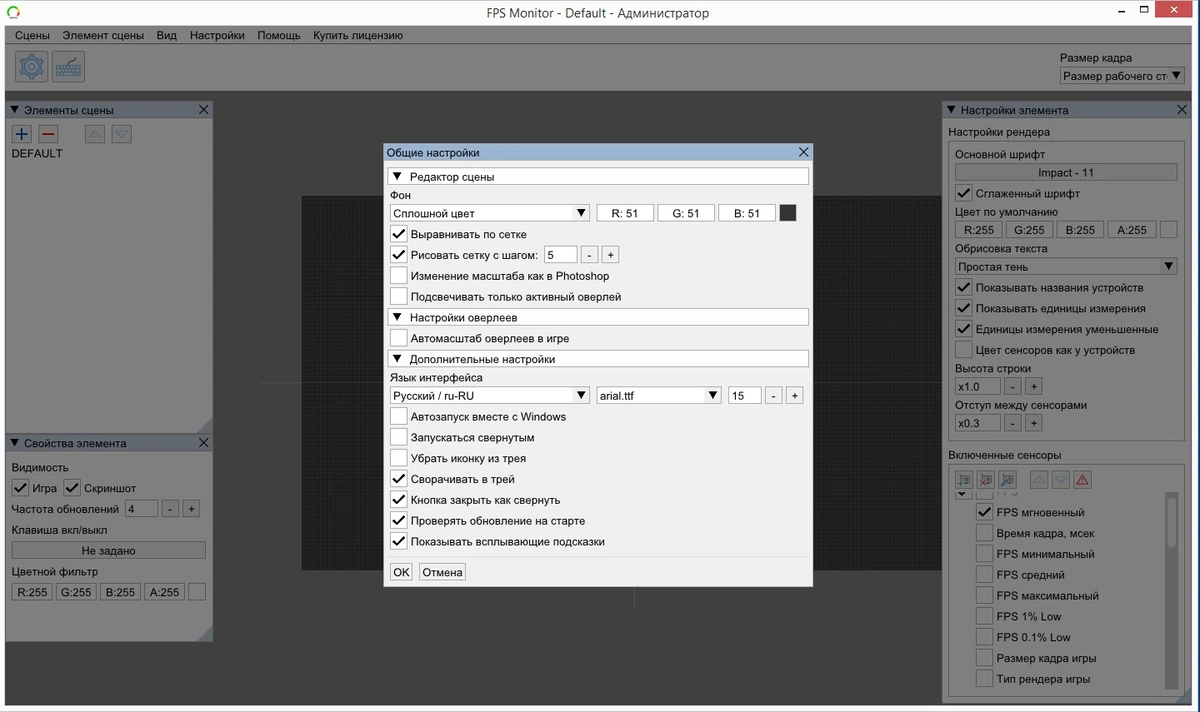Move scene element up with arrow icon
This screenshot has width=1200, height=712.
click(95, 134)
